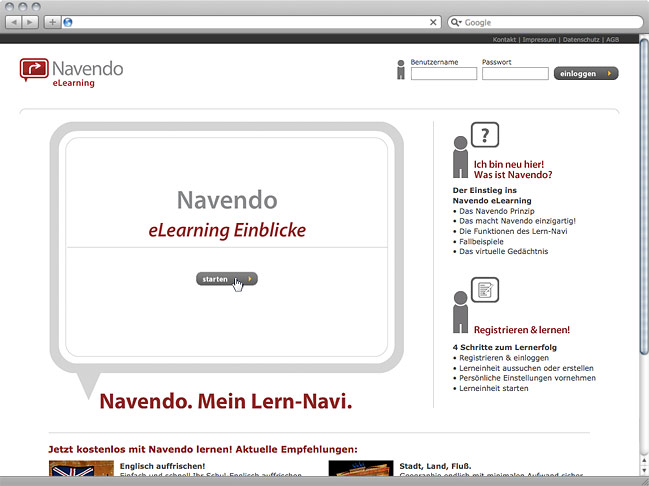Image resolution: width=649 pixels, height=486 pixels.
Task: Click the starten button
Action: [226, 279]
